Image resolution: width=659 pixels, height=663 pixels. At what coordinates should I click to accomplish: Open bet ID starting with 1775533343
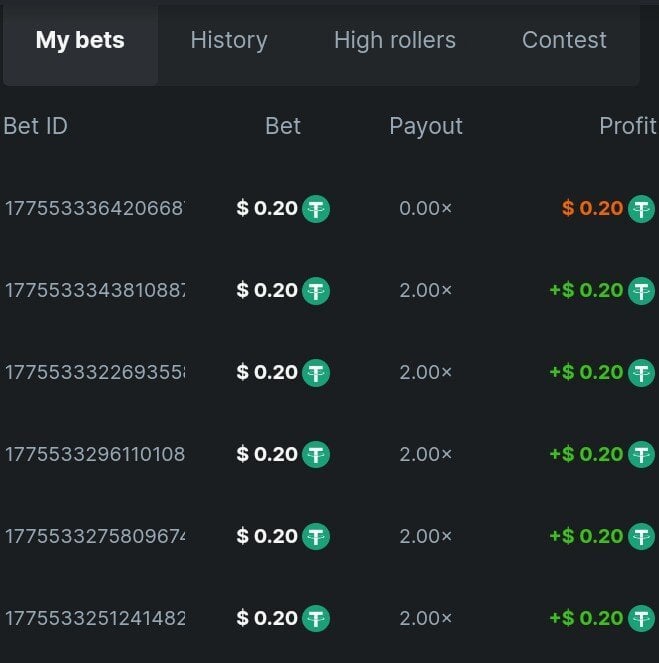[94, 291]
